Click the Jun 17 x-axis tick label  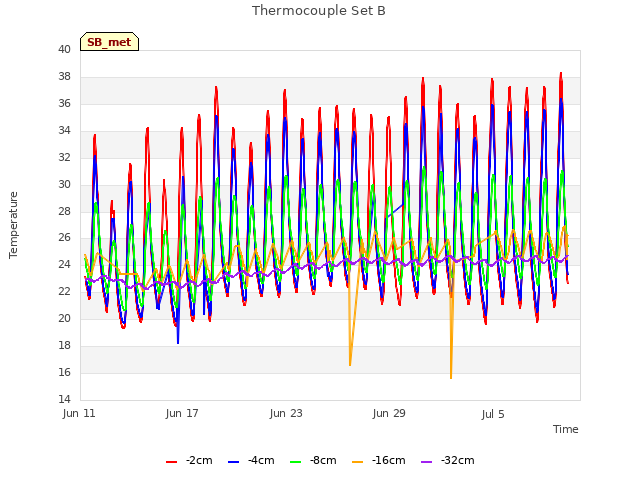(182, 413)
